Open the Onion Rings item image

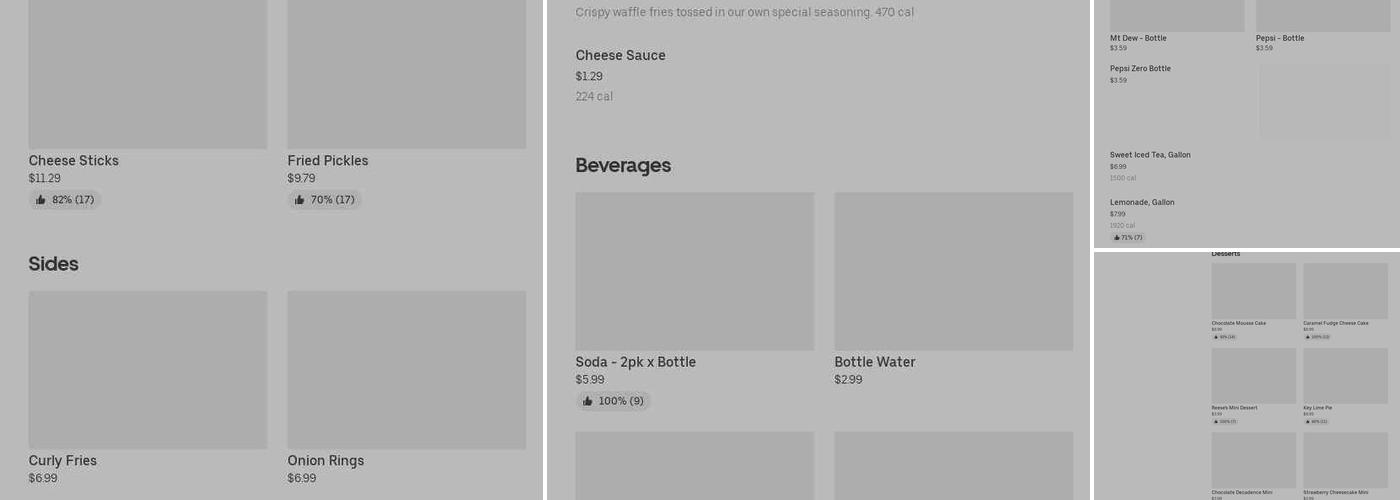pyautogui.click(x=406, y=369)
